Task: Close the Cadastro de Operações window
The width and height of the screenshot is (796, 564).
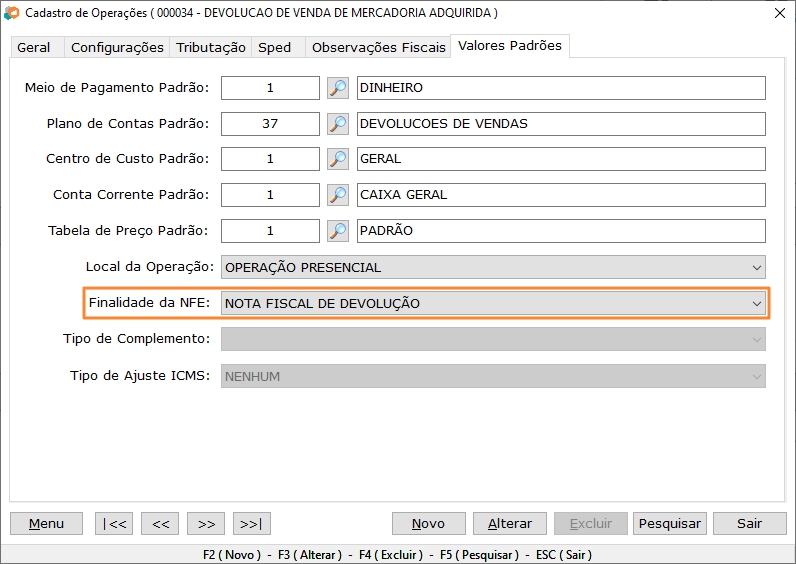Action: [780, 13]
